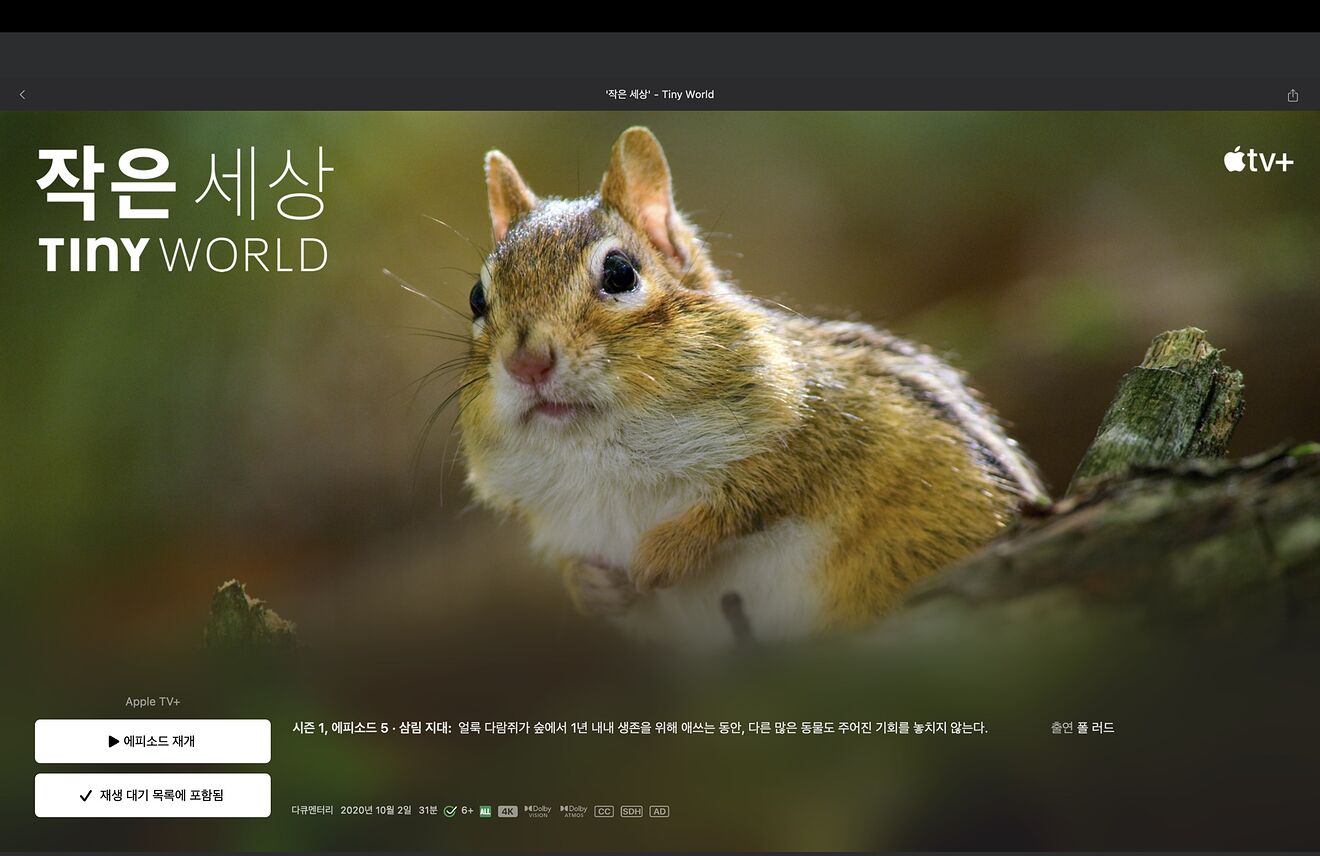
Task: Click the Apple TV+ logo
Action: point(1258,160)
